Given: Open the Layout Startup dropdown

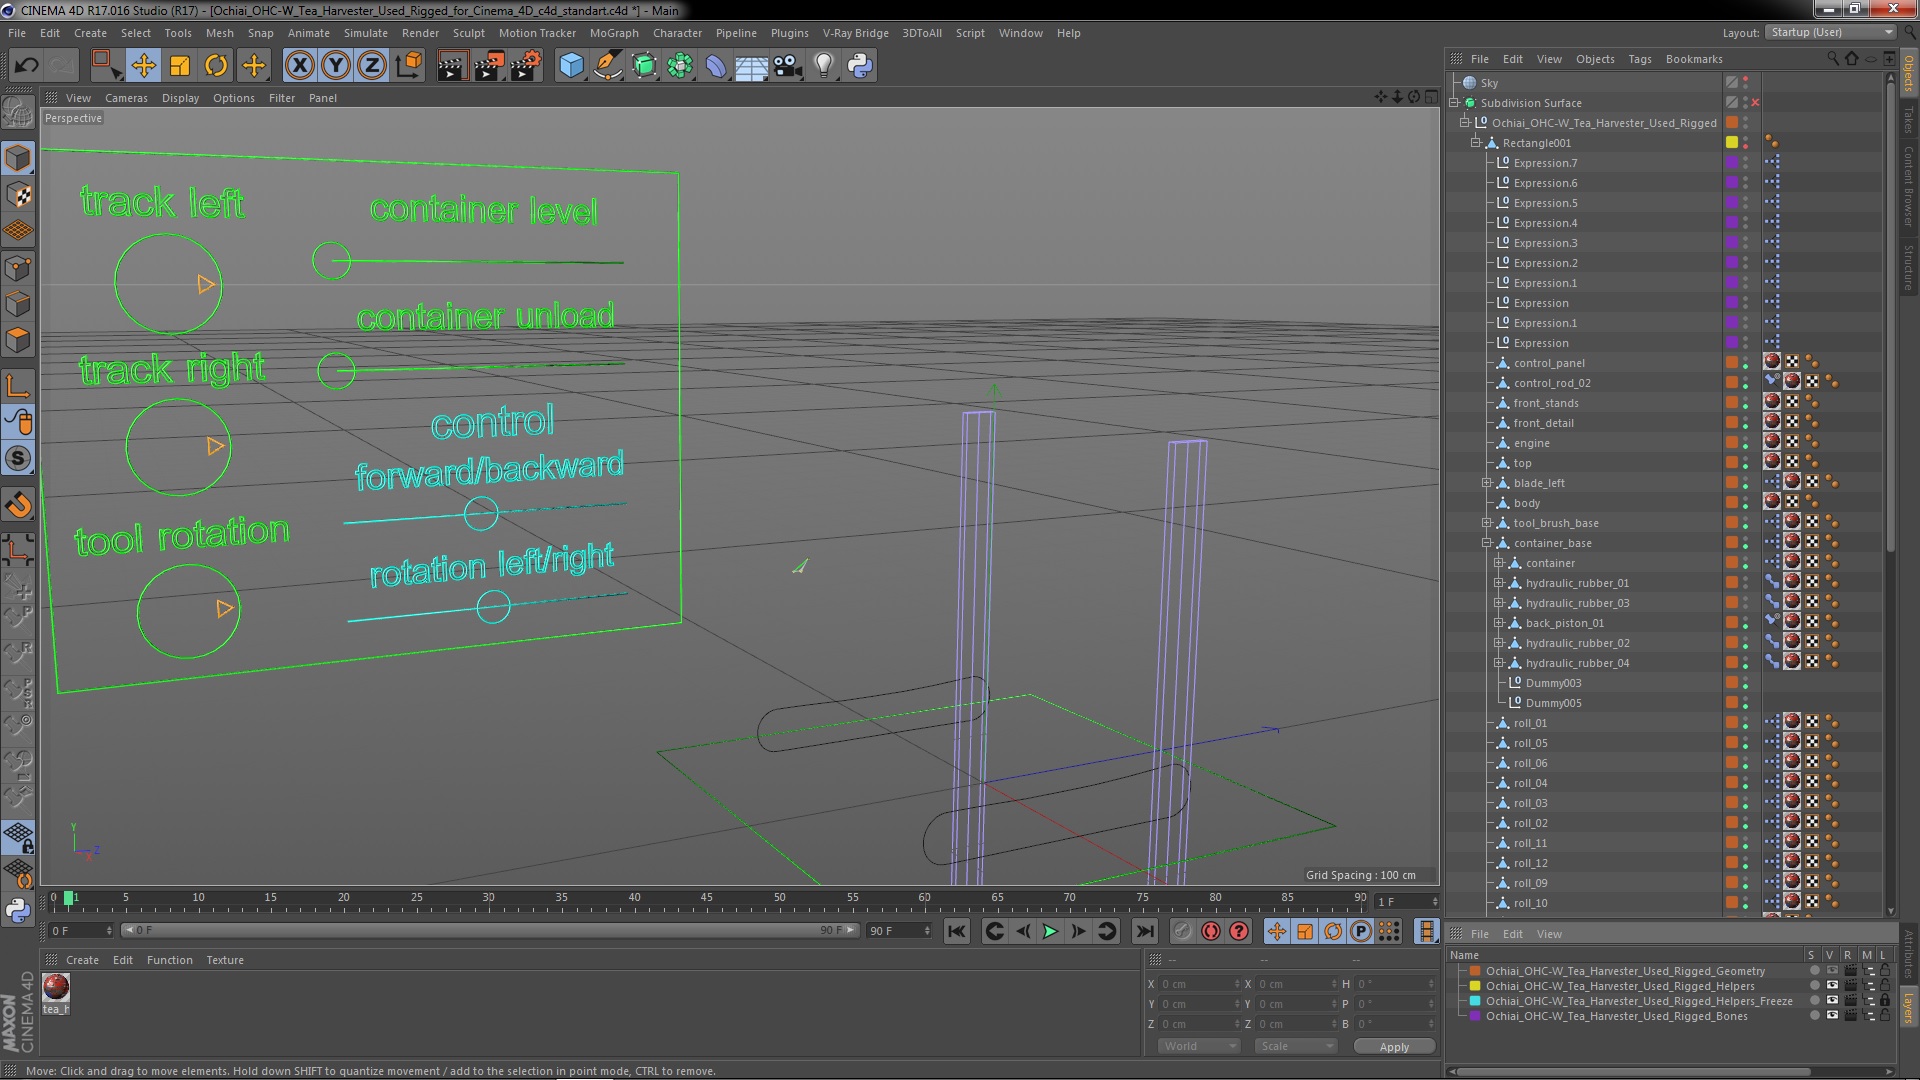Looking at the screenshot, I should (x=1829, y=32).
